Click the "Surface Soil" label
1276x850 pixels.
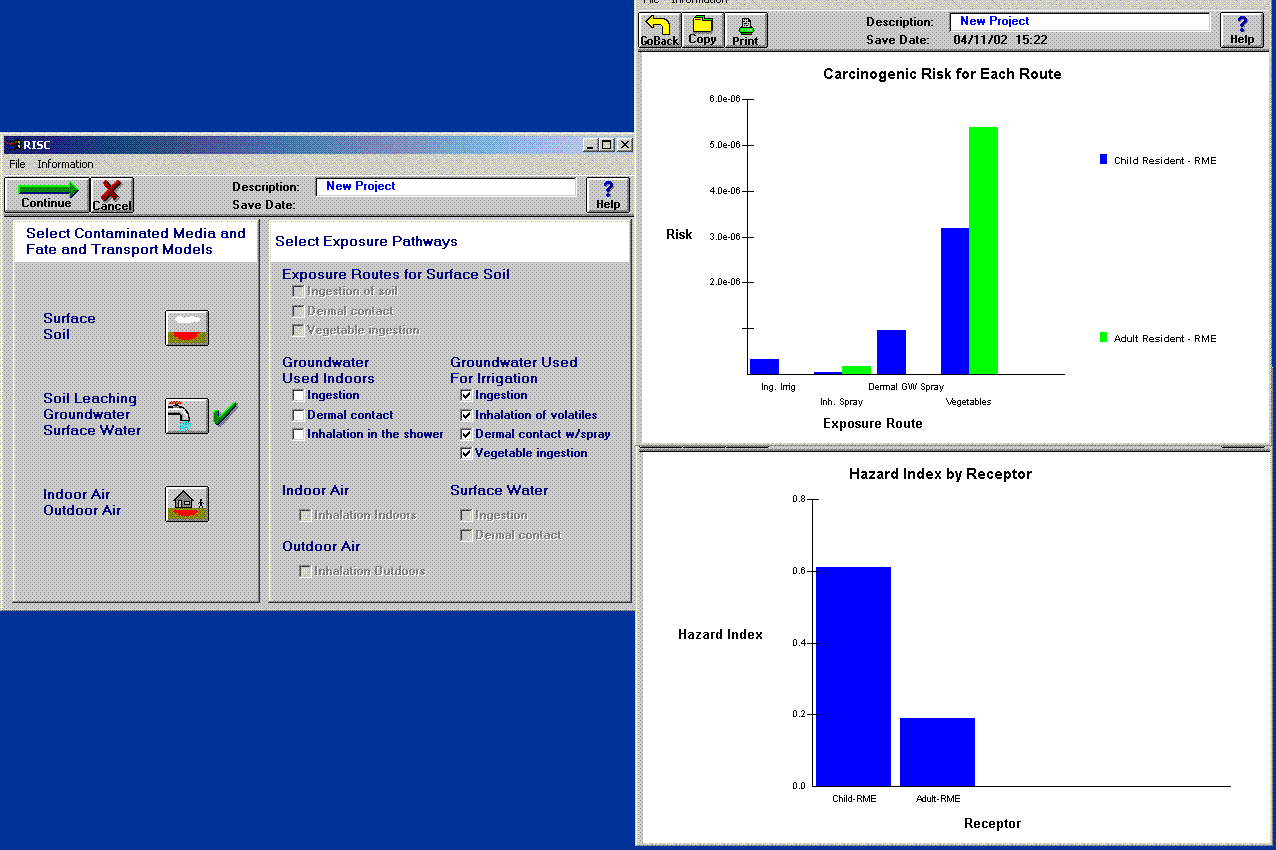[69, 326]
